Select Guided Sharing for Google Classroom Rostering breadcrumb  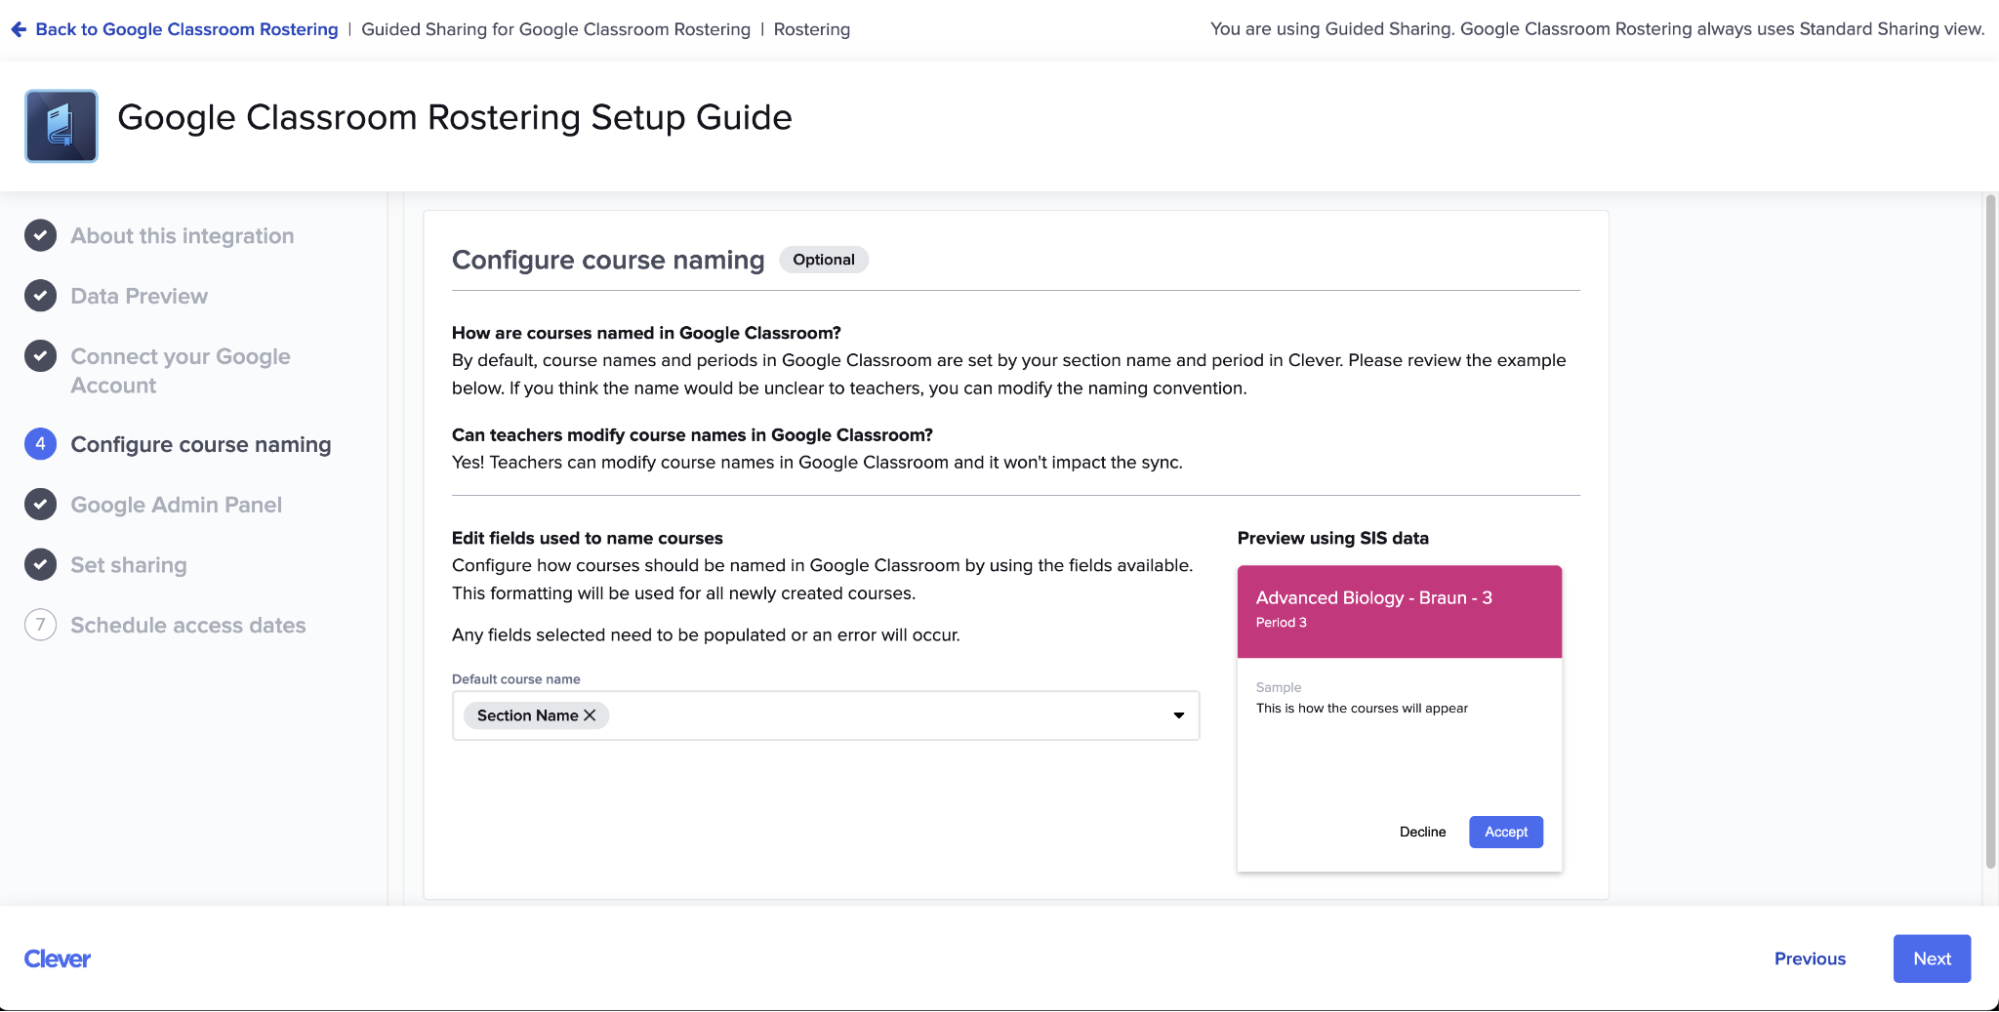pyautogui.click(x=557, y=29)
